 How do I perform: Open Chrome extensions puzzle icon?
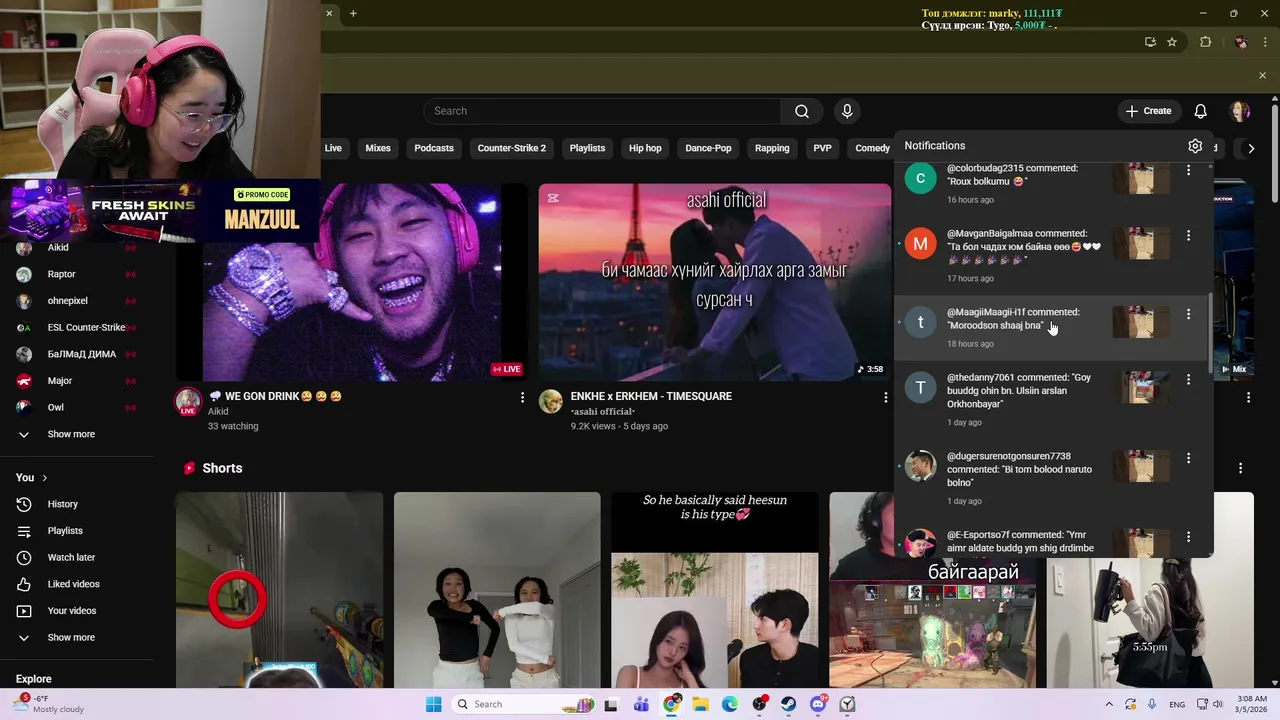point(1205,42)
